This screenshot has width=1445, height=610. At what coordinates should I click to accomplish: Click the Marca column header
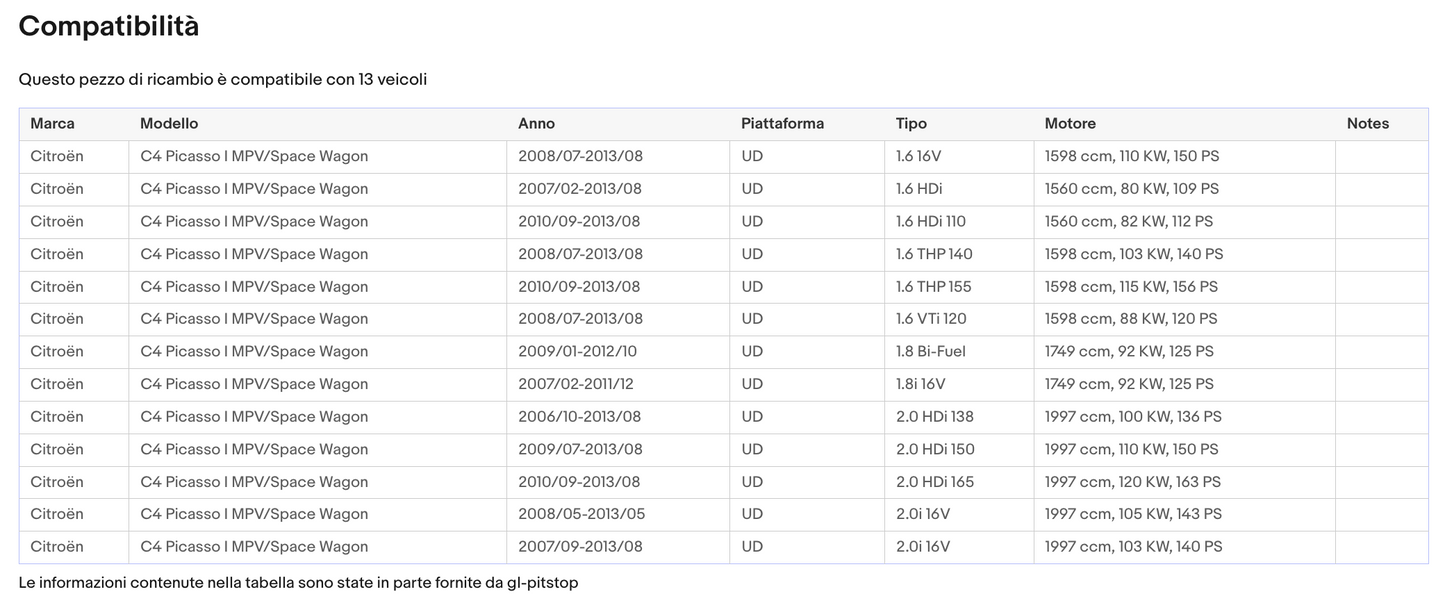52,124
